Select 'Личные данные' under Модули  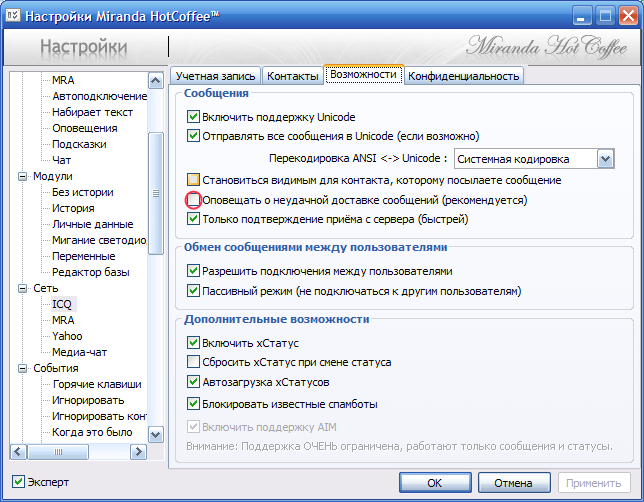click(x=92, y=224)
